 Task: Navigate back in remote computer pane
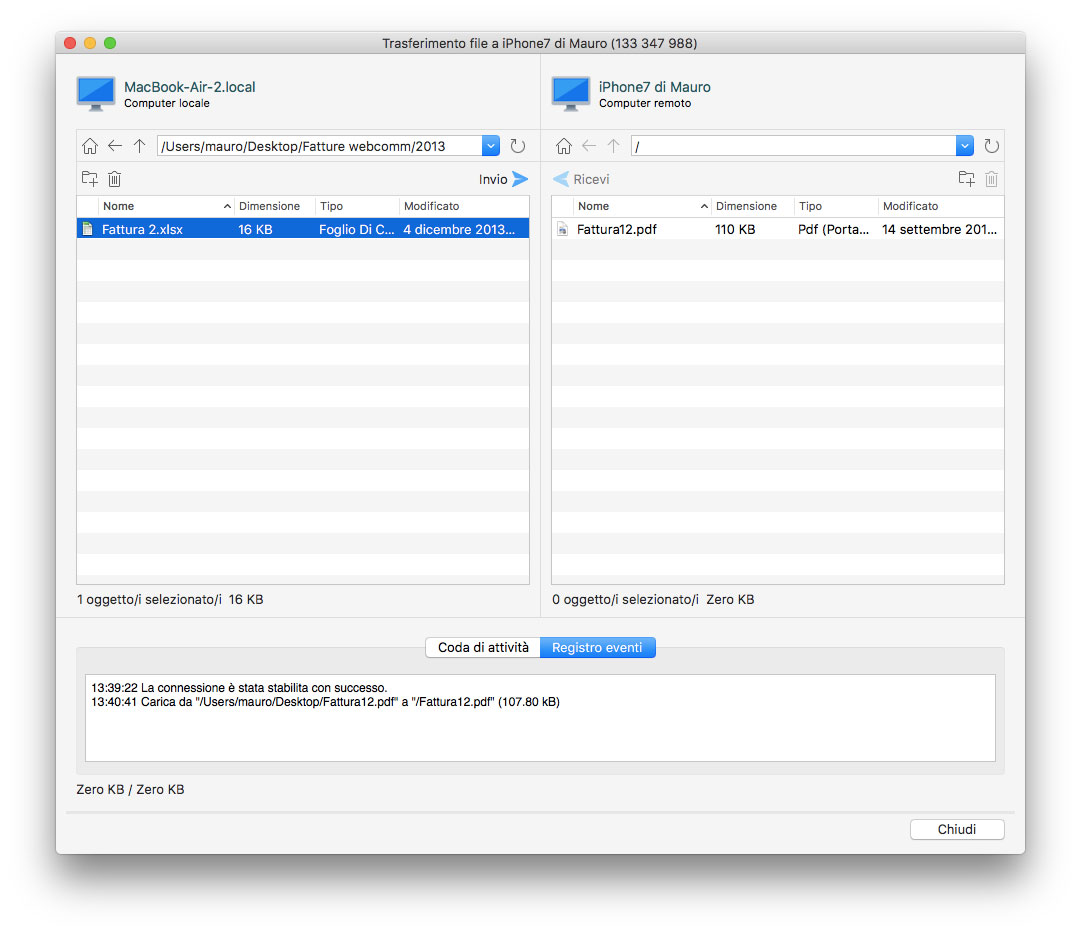point(589,146)
